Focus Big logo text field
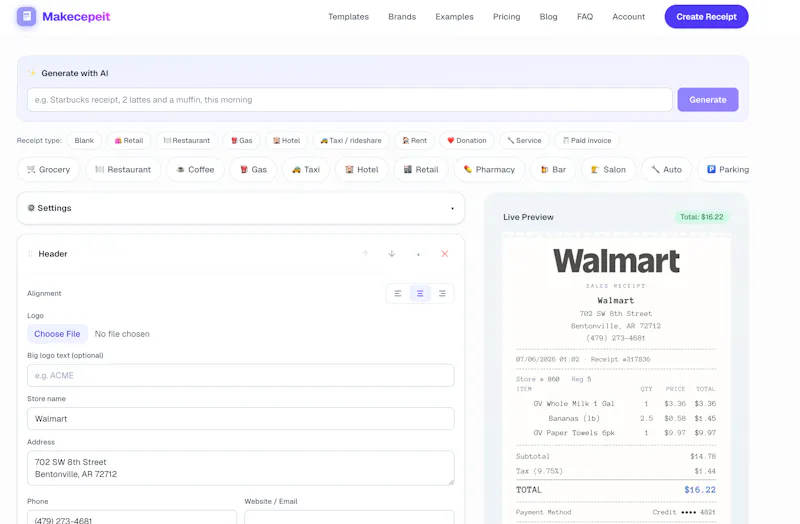 click(241, 376)
